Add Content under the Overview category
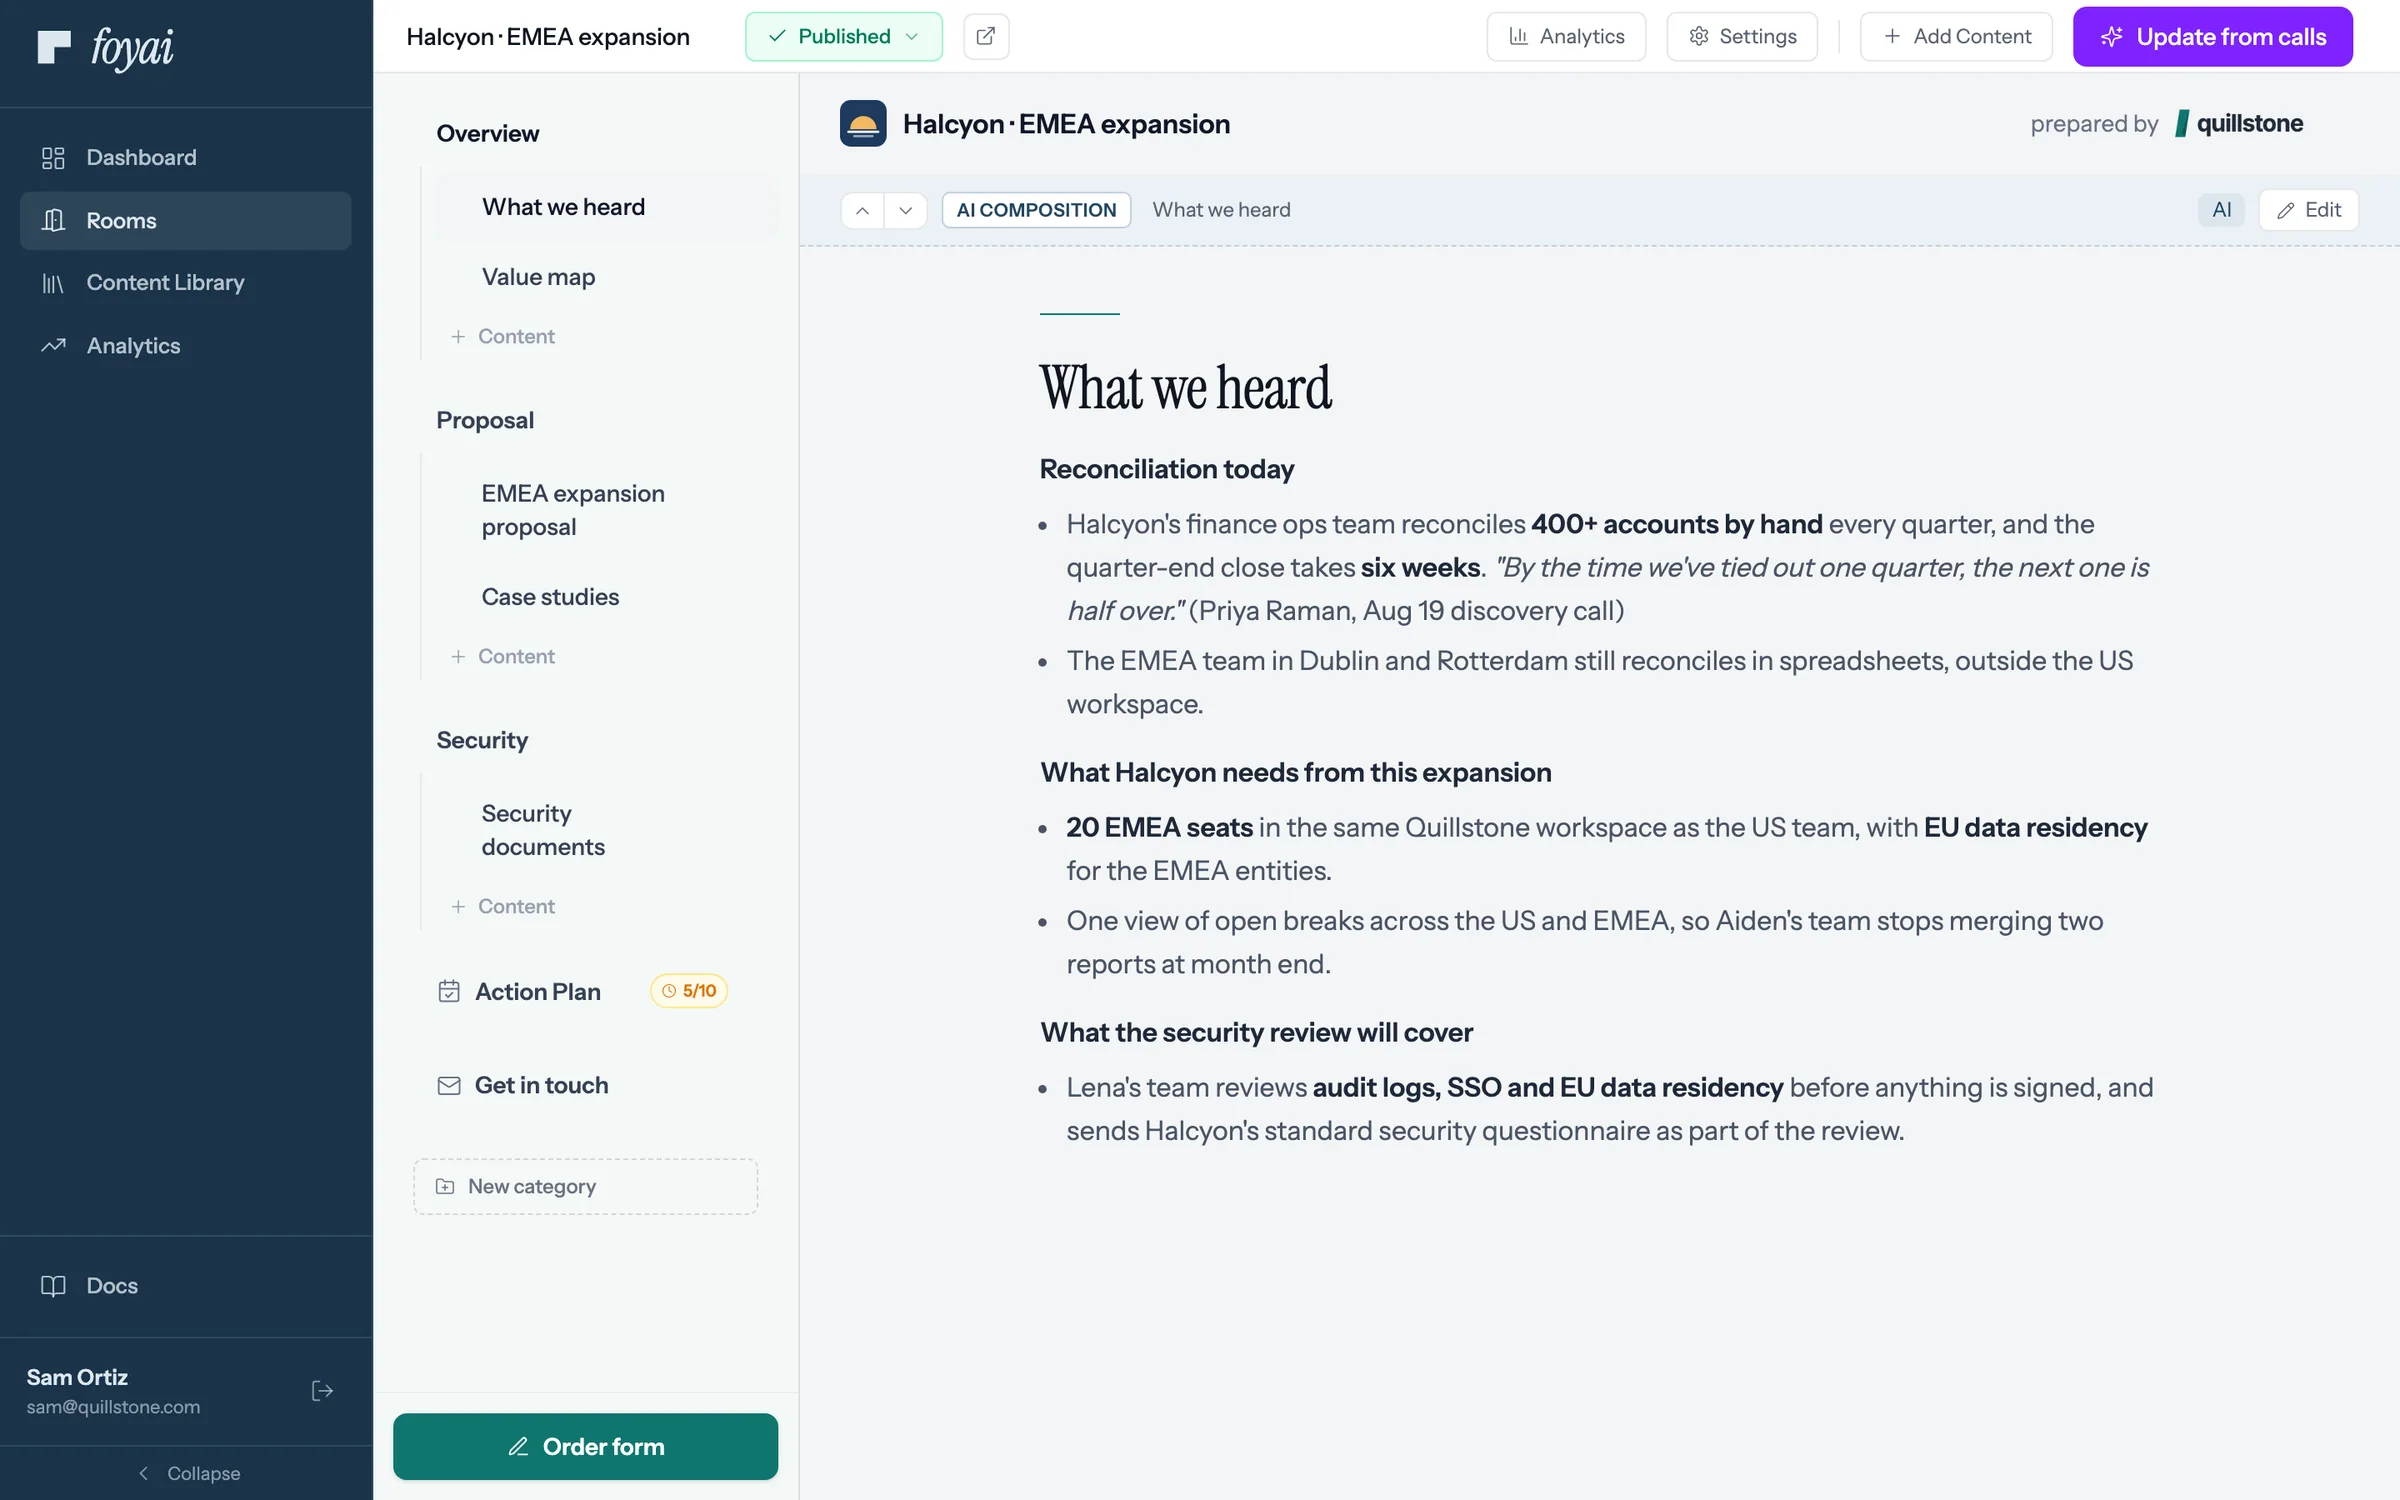2400x1500 pixels. [x=503, y=337]
